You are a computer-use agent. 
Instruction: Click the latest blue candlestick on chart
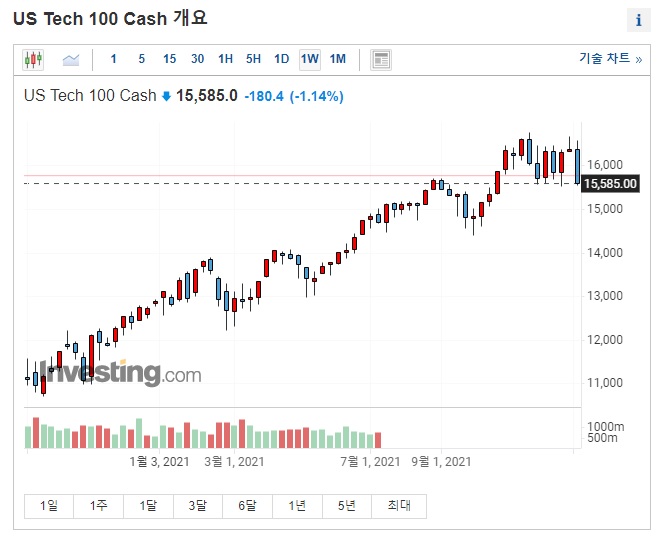[577, 166]
